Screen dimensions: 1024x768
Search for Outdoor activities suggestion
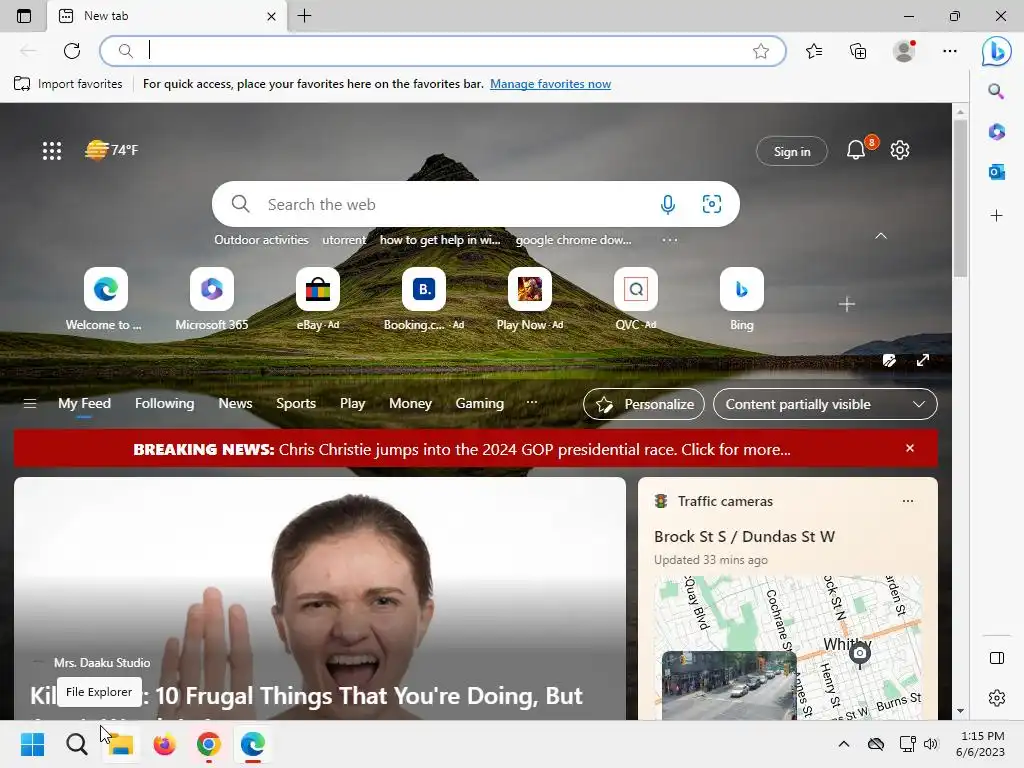pyautogui.click(x=261, y=240)
